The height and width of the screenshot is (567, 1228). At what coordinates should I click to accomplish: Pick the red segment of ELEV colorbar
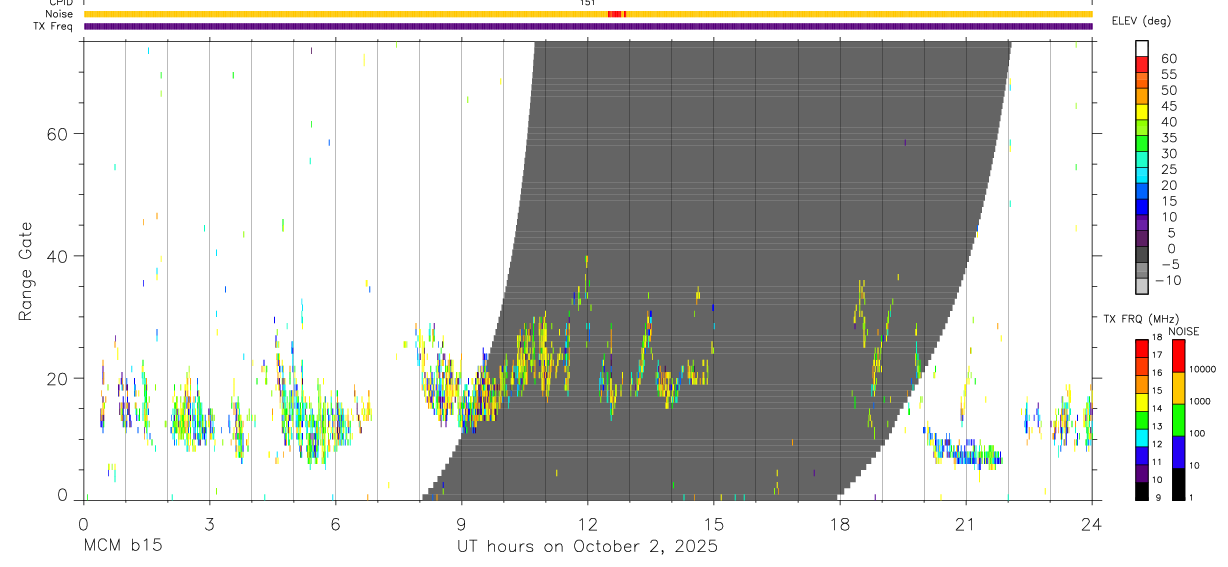click(1142, 65)
